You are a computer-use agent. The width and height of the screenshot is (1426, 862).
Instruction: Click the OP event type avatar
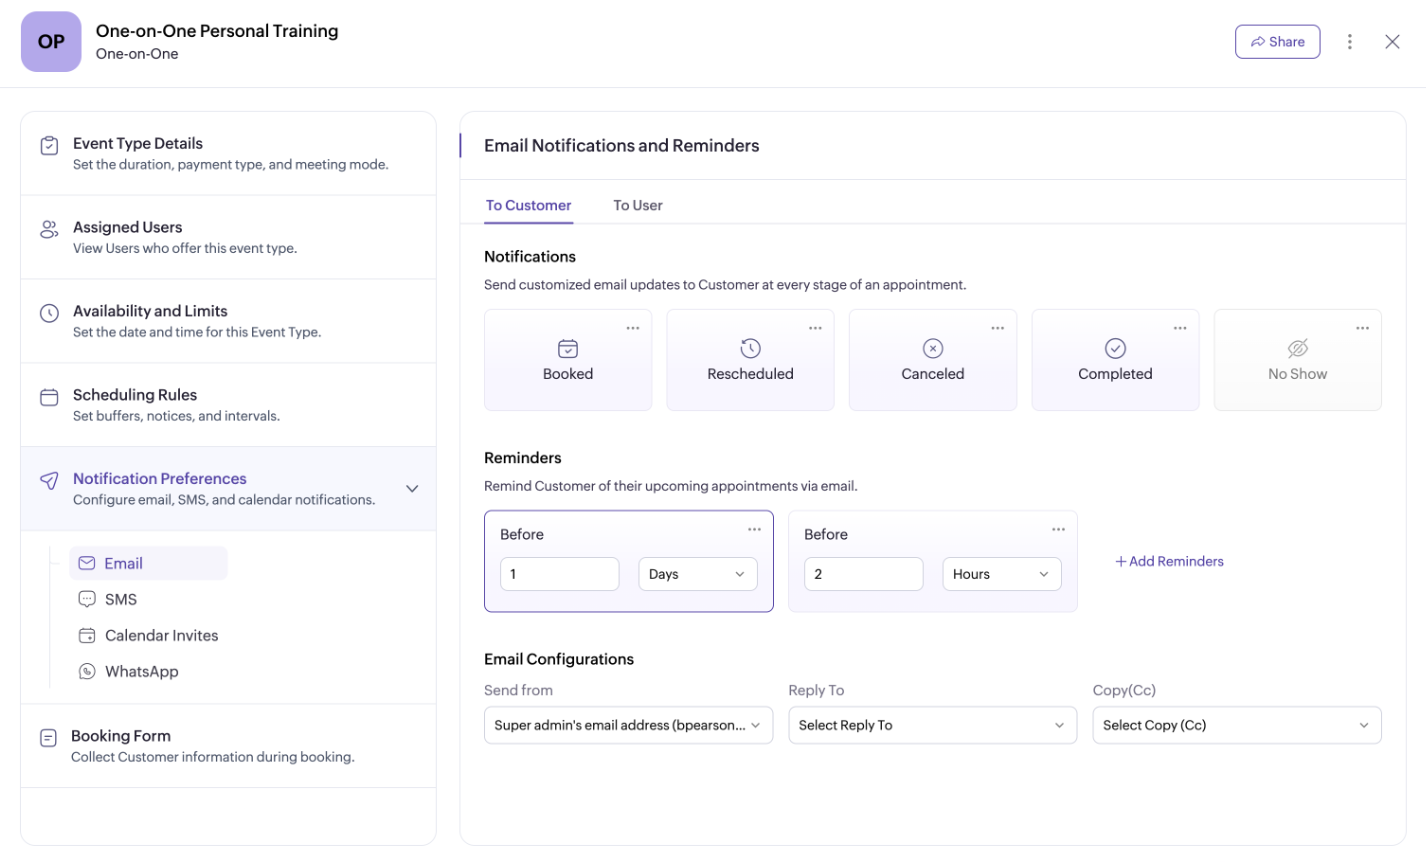click(x=51, y=42)
